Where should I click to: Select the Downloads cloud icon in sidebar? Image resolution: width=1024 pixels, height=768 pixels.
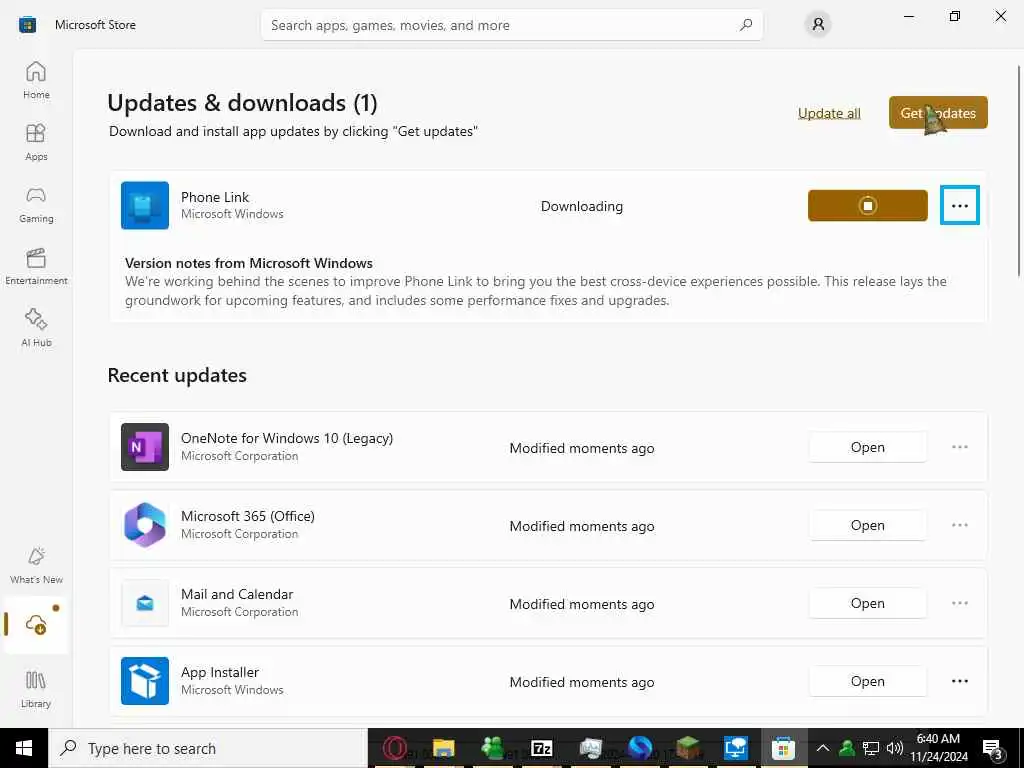pos(36,625)
